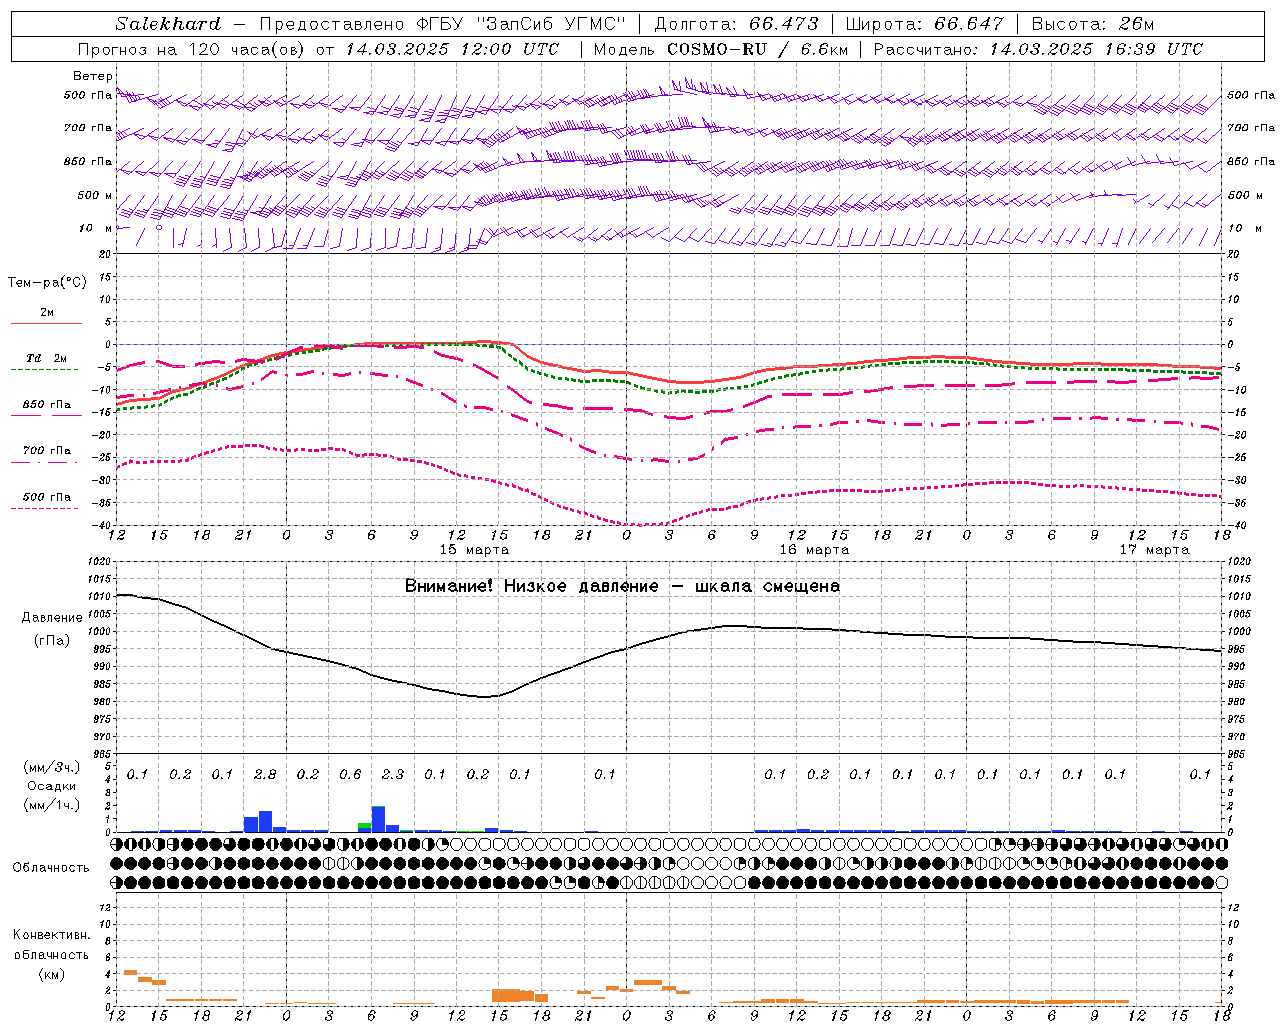Image resolution: width=1280 pixels, height=1024 pixels.
Task: Click the (мм/3ч.) precipitation unit label
Action: [52, 767]
